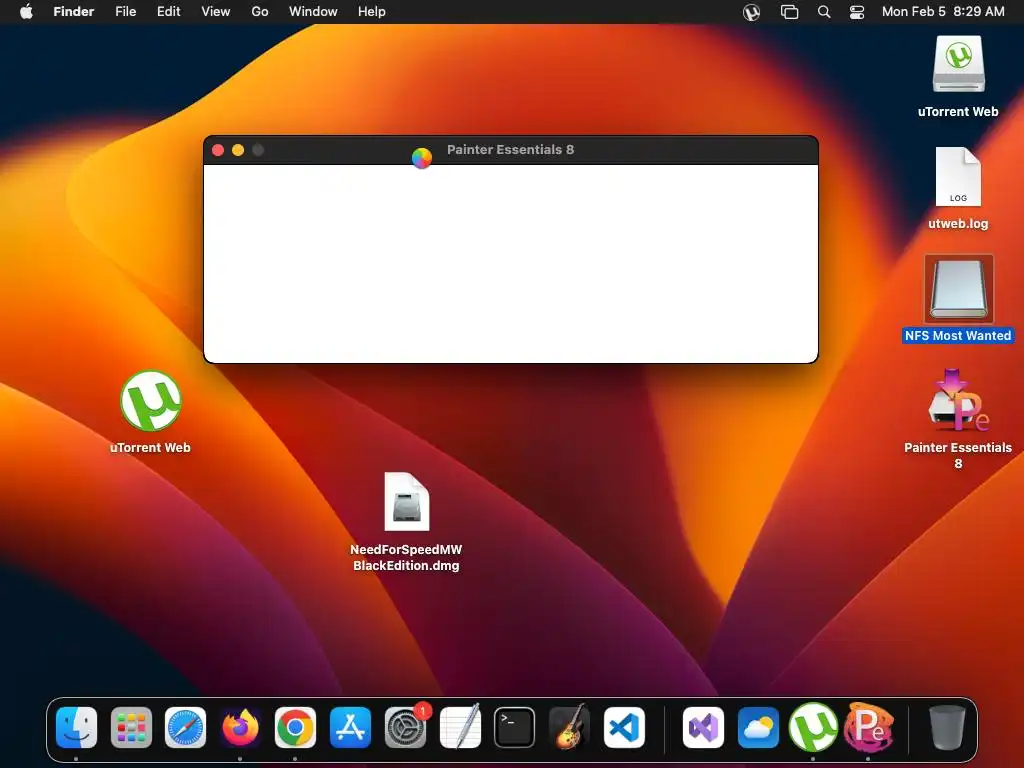The height and width of the screenshot is (768, 1024).
Task: Open the File menu
Action: point(125,12)
